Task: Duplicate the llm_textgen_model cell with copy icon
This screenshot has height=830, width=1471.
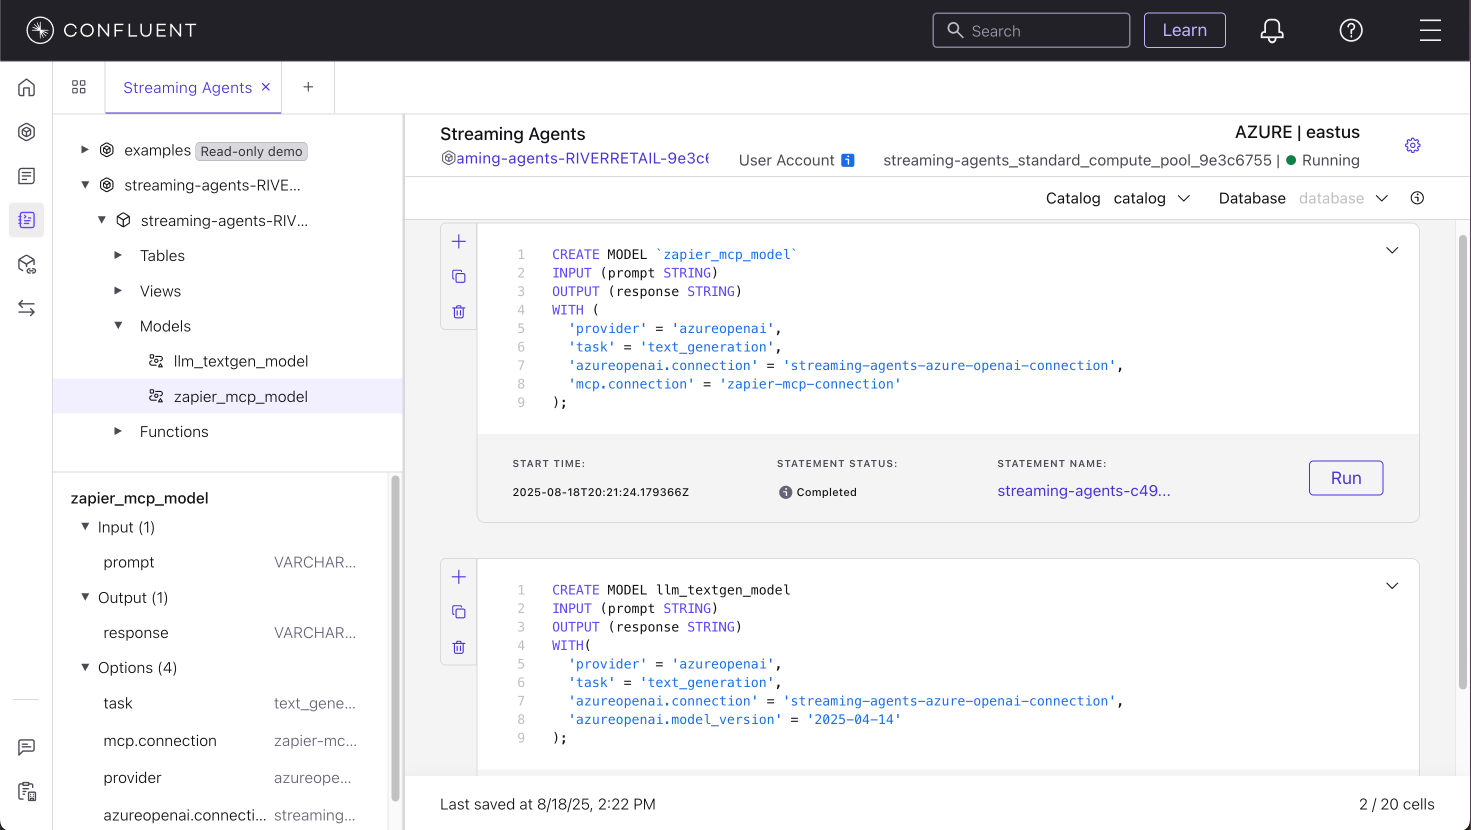Action: [x=459, y=612]
